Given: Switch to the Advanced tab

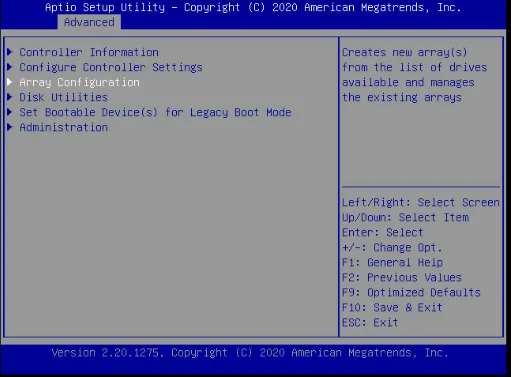Looking at the screenshot, I should click(89, 22).
